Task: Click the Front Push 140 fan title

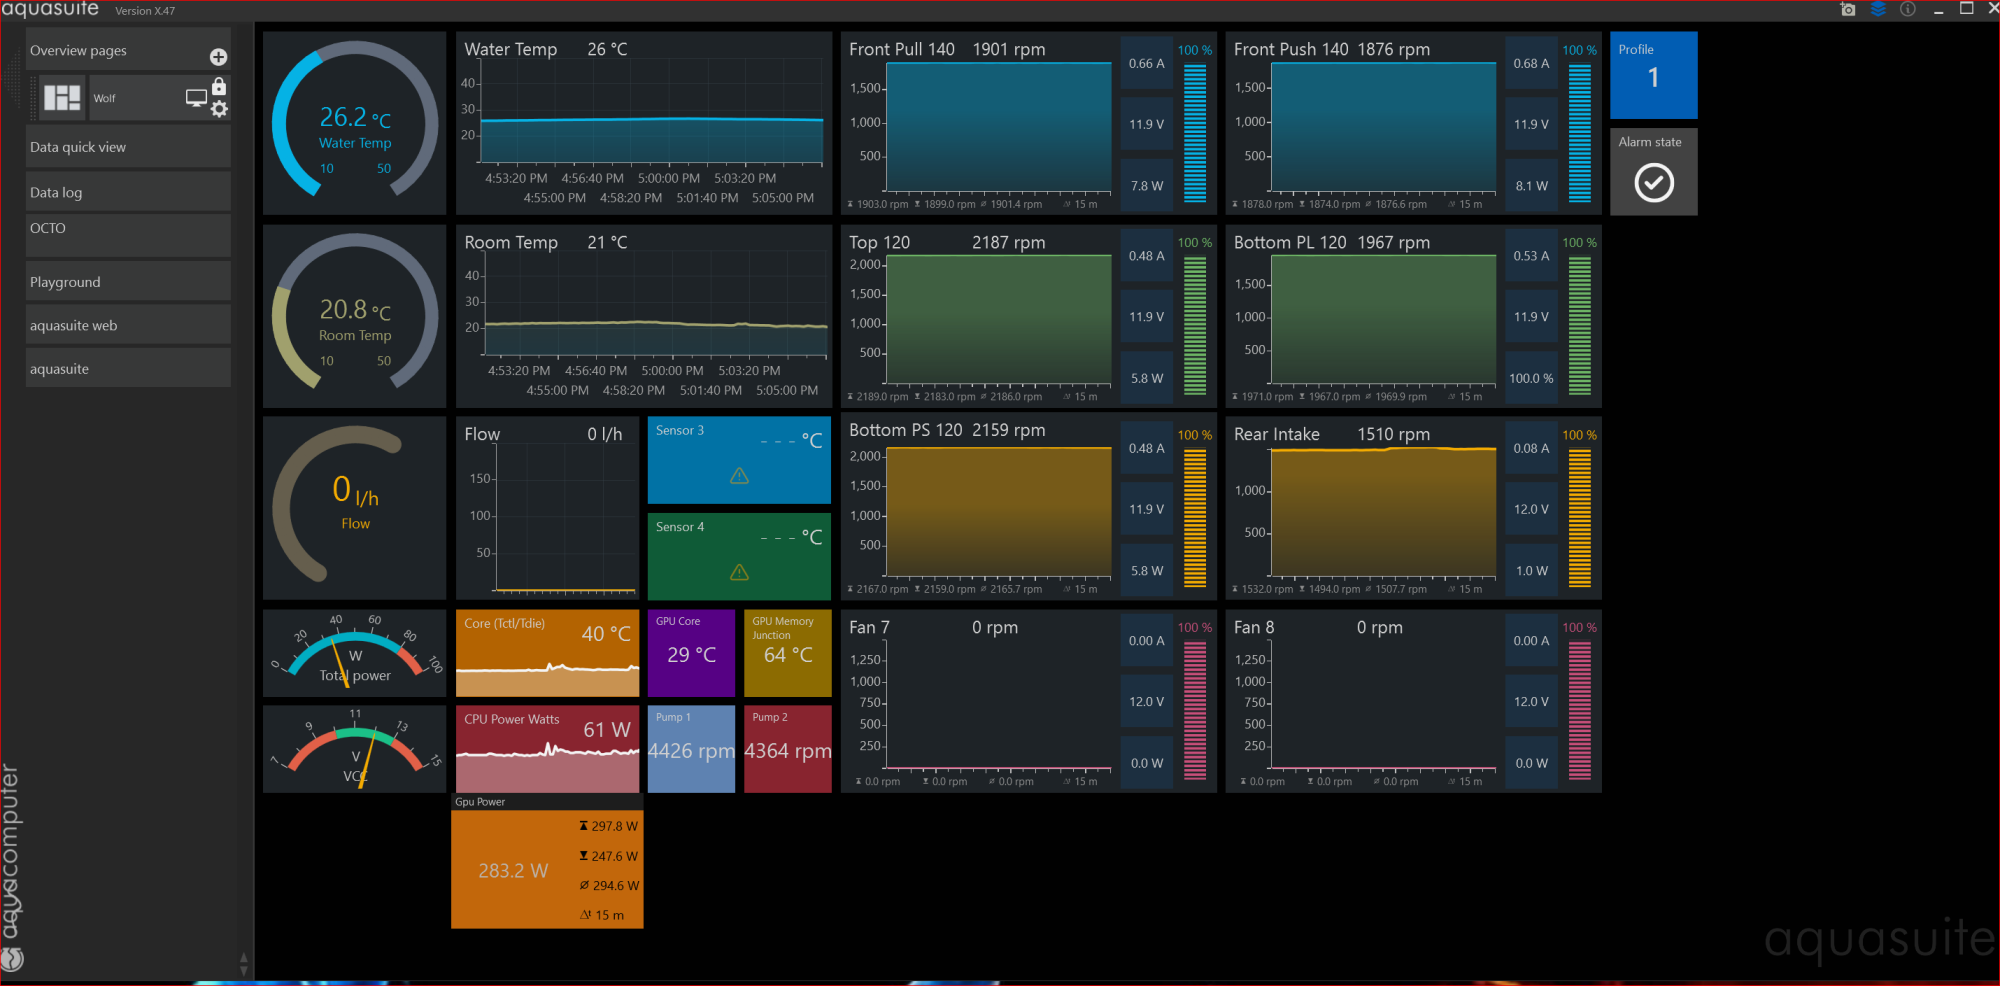Action: (x=1291, y=49)
